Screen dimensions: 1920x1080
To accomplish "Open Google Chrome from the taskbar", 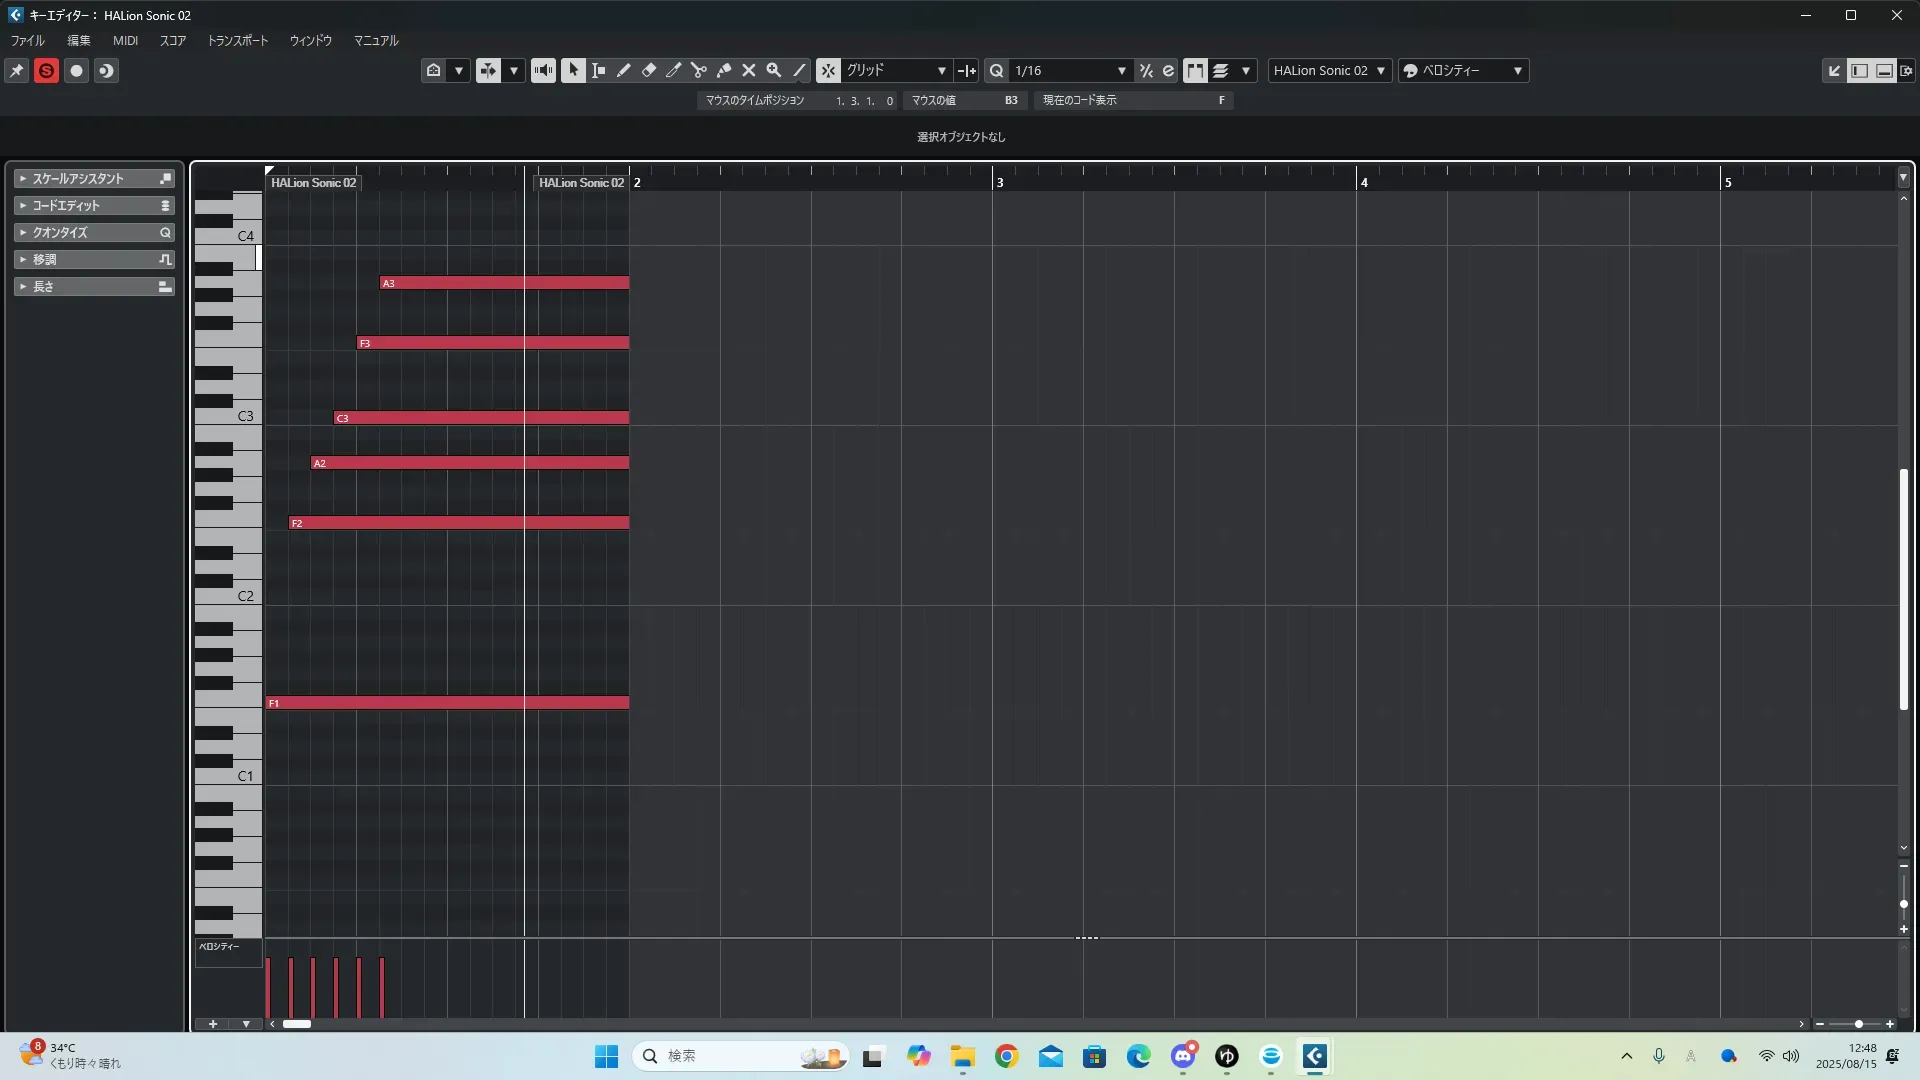I will [x=1006, y=1056].
